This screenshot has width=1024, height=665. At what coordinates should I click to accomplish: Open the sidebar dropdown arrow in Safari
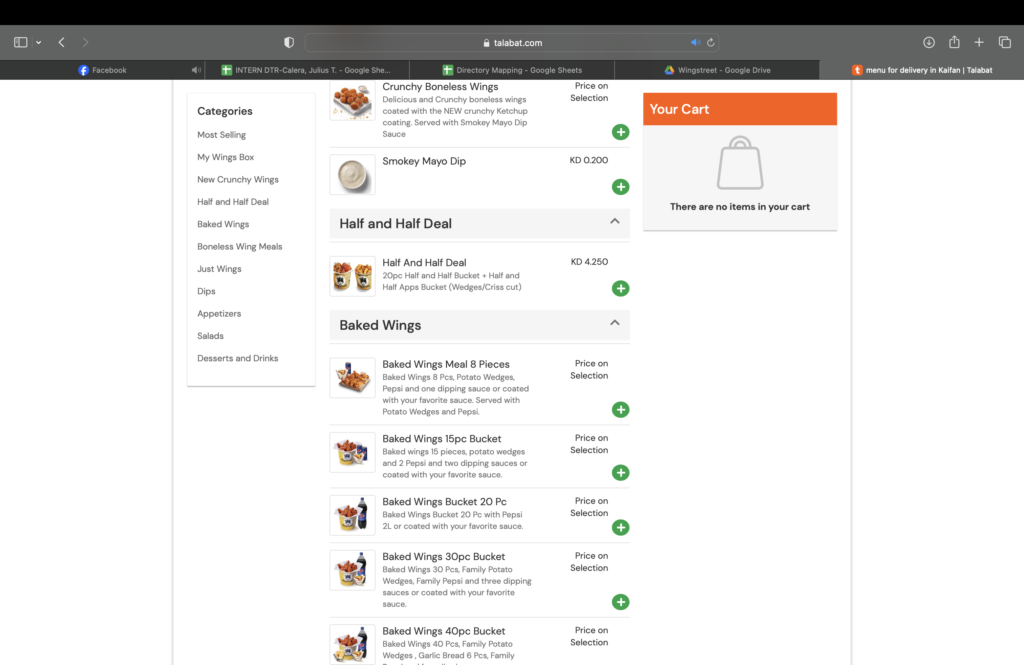point(39,43)
